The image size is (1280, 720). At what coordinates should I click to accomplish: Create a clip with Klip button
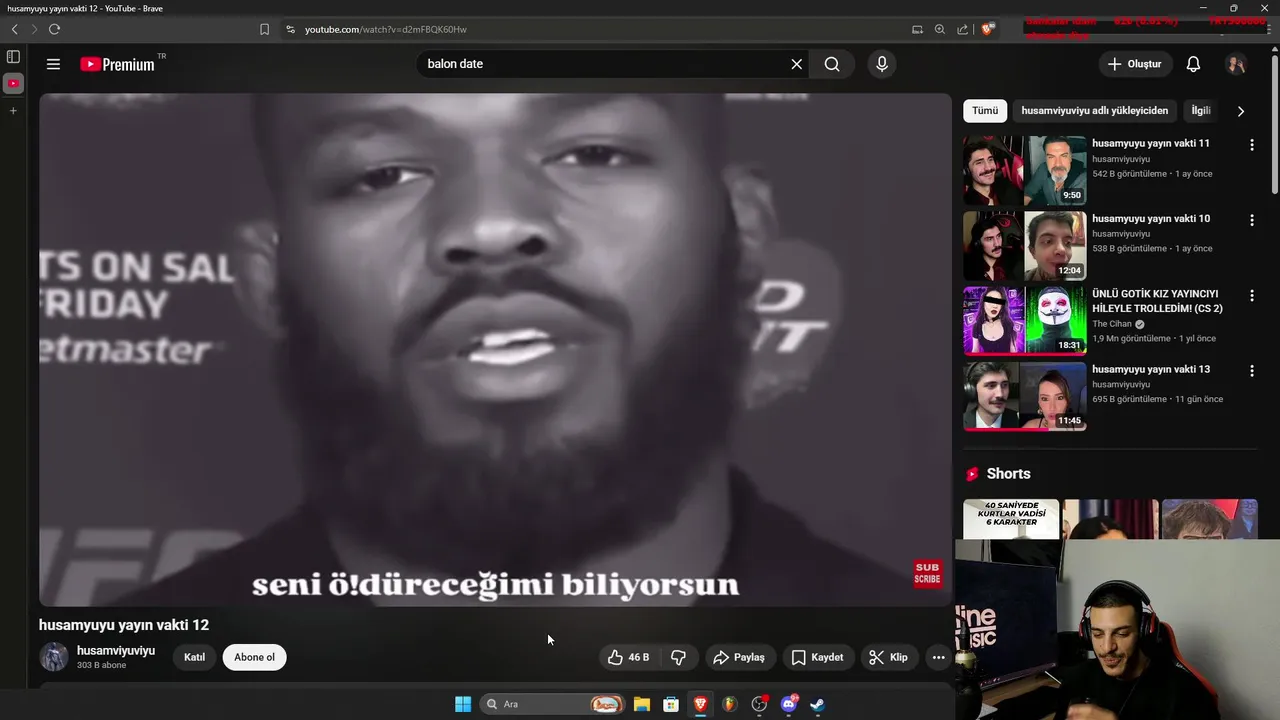click(x=888, y=657)
